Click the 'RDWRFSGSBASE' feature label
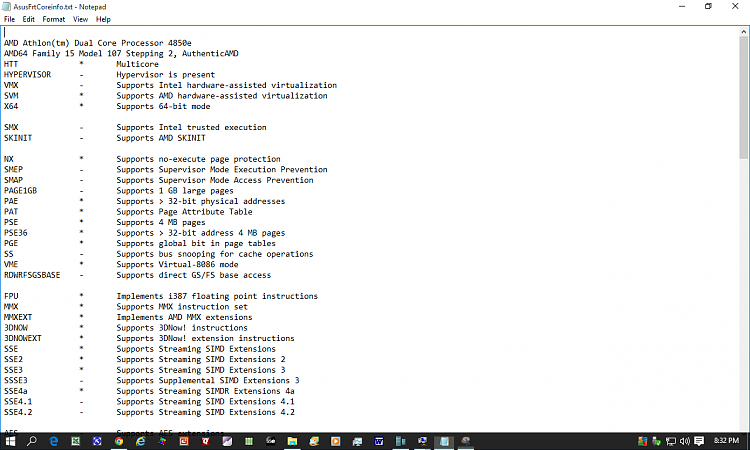 click(x=32, y=275)
